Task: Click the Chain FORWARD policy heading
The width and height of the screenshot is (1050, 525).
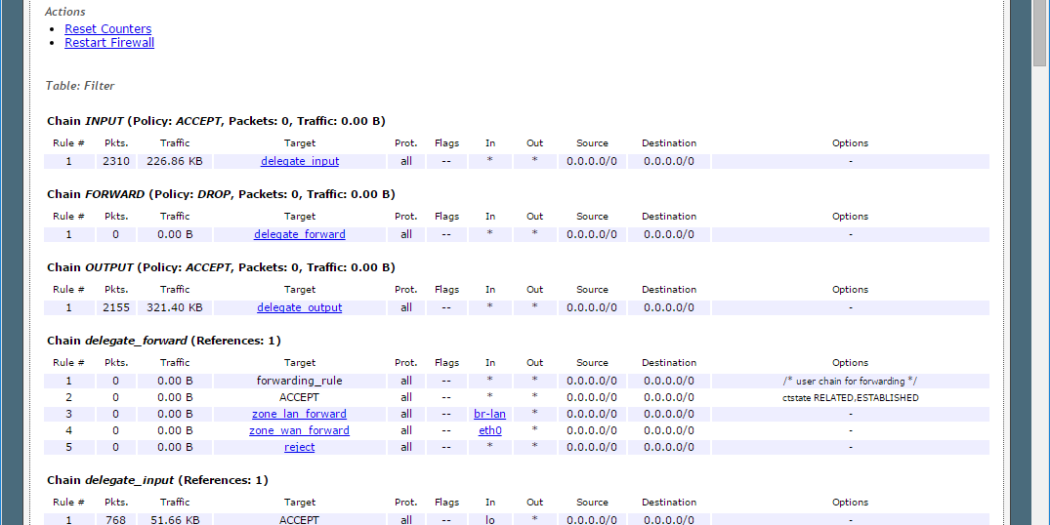Action: pos(220,194)
